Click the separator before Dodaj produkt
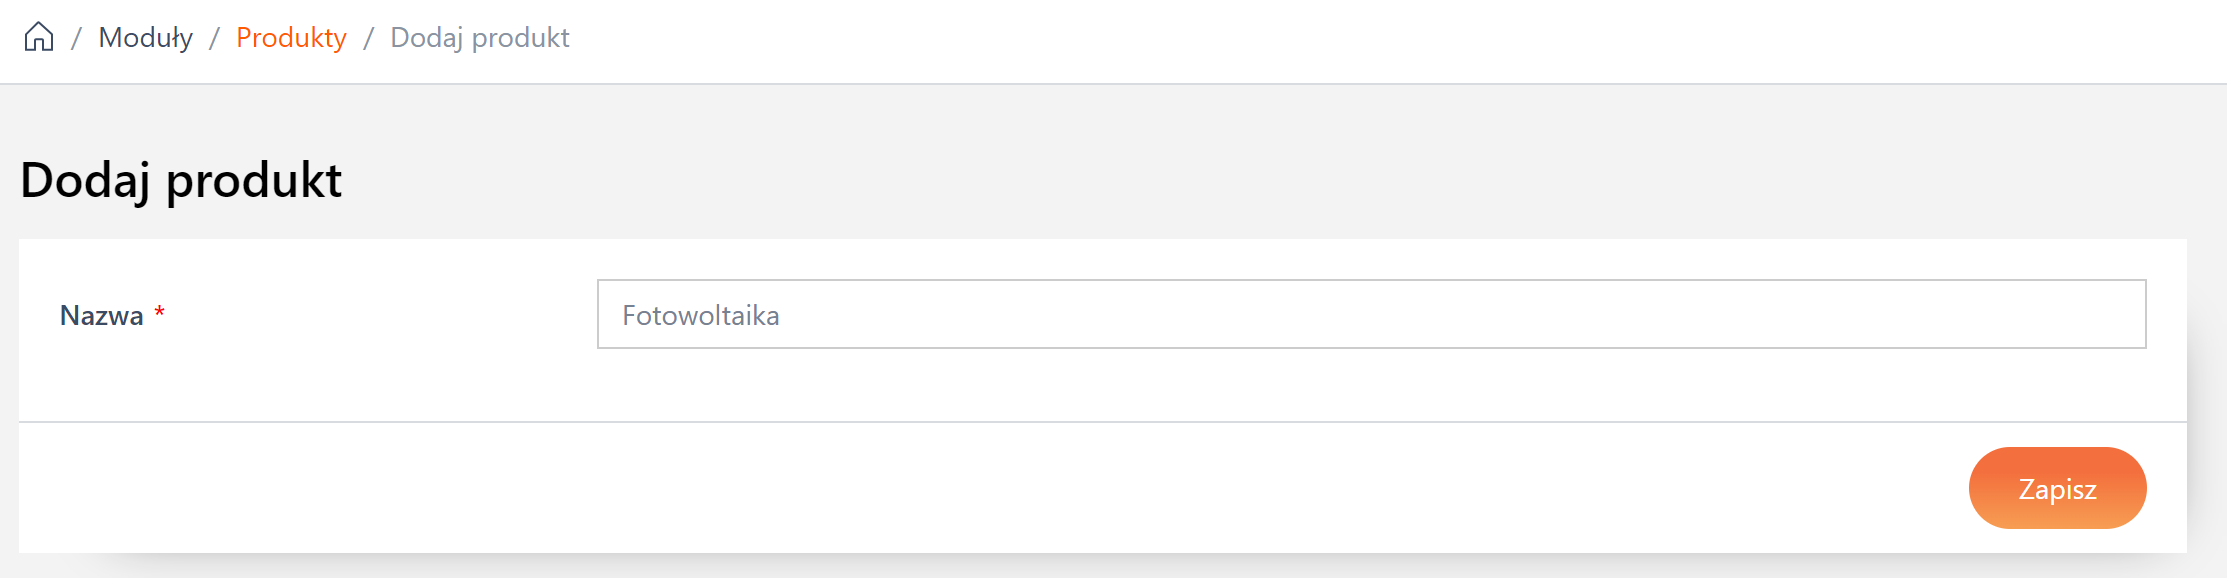The width and height of the screenshot is (2227, 578). [x=368, y=38]
